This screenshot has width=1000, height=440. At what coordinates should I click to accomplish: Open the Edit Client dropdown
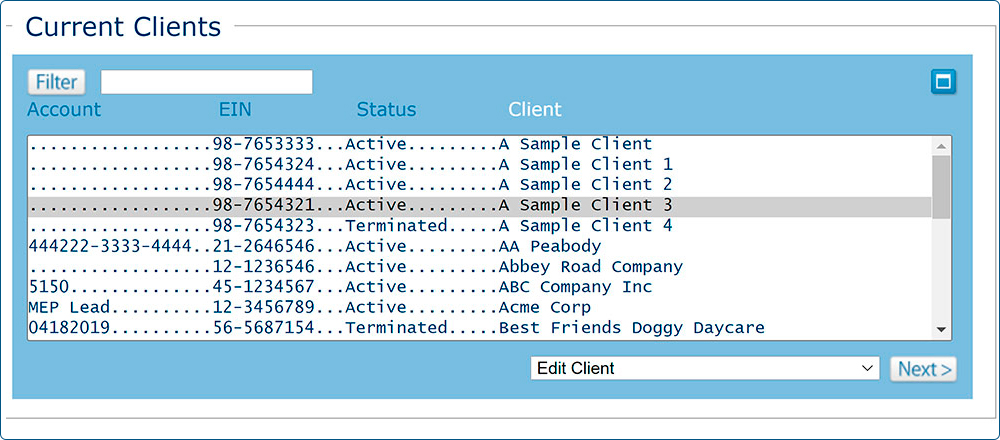tap(705, 369)
